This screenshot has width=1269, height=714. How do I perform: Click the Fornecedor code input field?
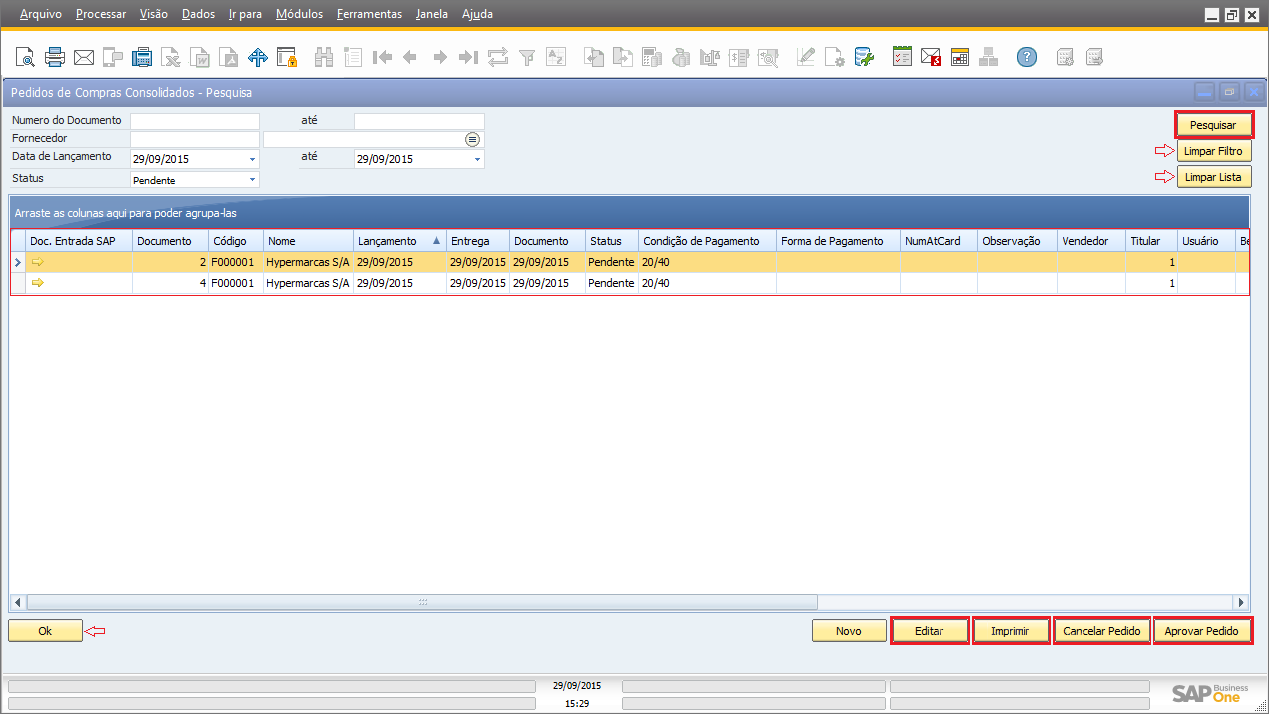click(x=195, y=139)
